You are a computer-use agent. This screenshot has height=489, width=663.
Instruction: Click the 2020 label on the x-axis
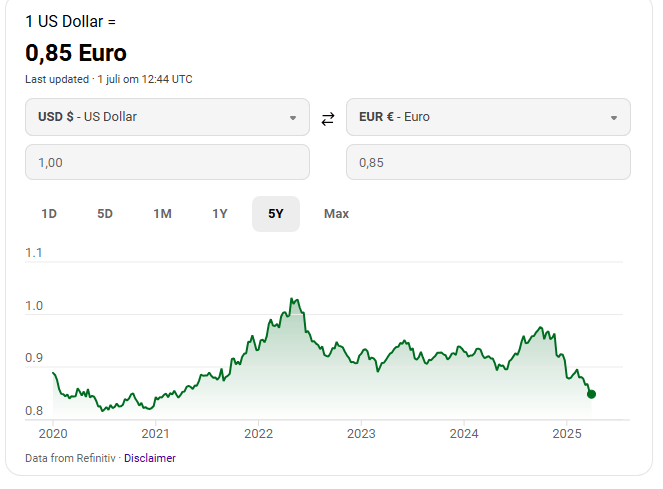(52, 434)
